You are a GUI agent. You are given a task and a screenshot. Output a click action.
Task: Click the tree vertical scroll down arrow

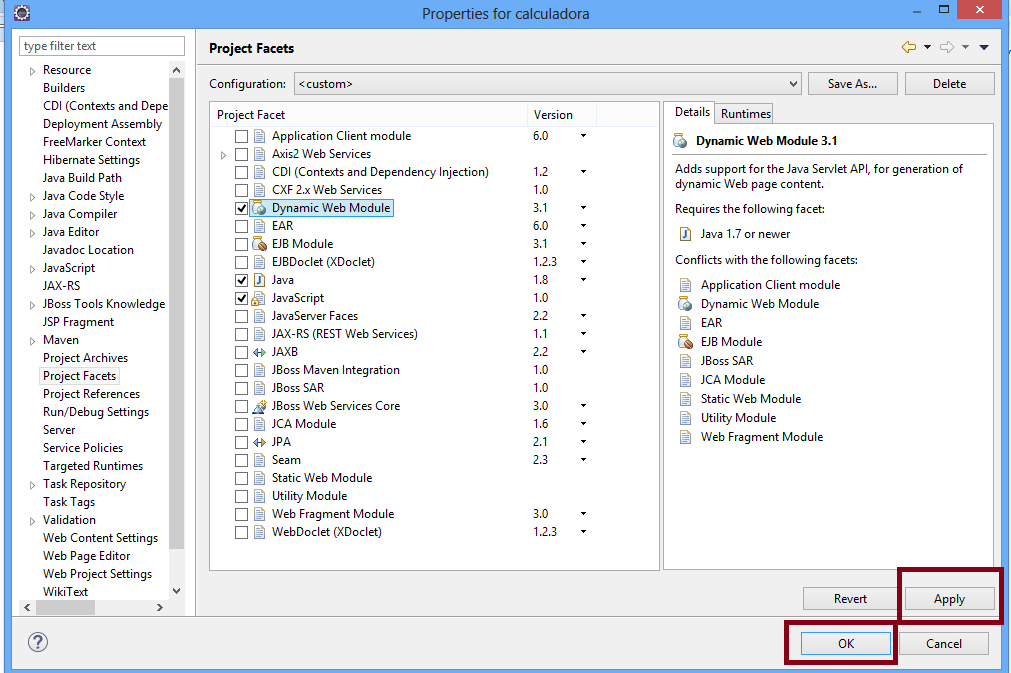click(x=177, y=590)
